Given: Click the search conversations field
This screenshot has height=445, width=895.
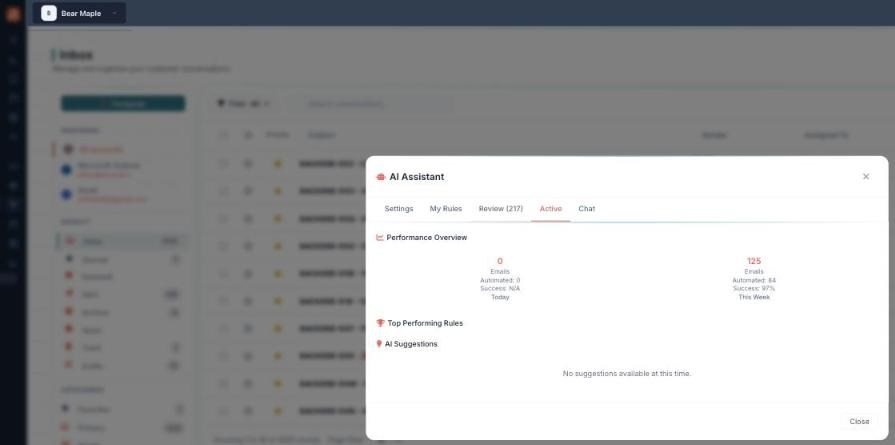Looking at the screenshot, I should 374,103.
